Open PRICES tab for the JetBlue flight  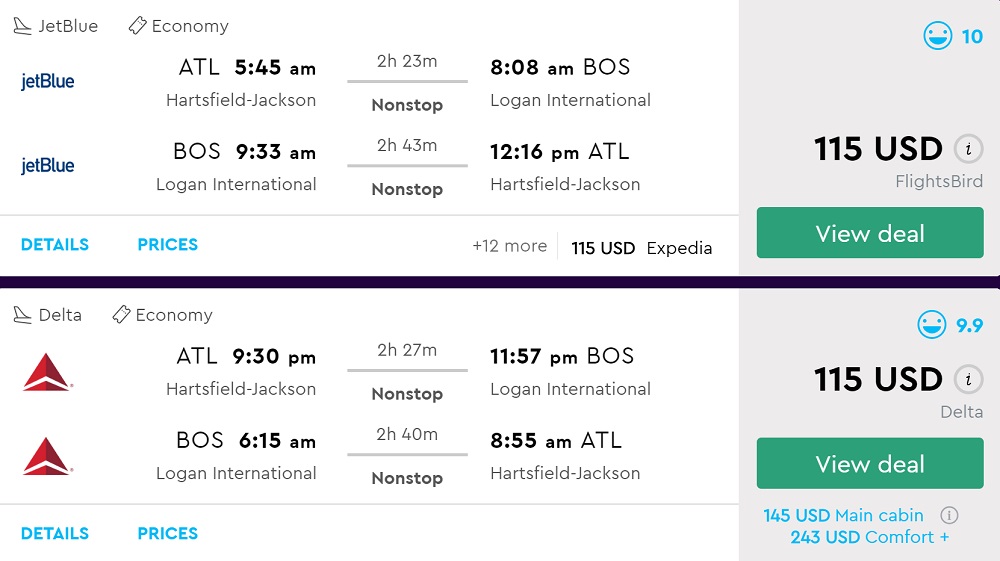tap(167, 245)
